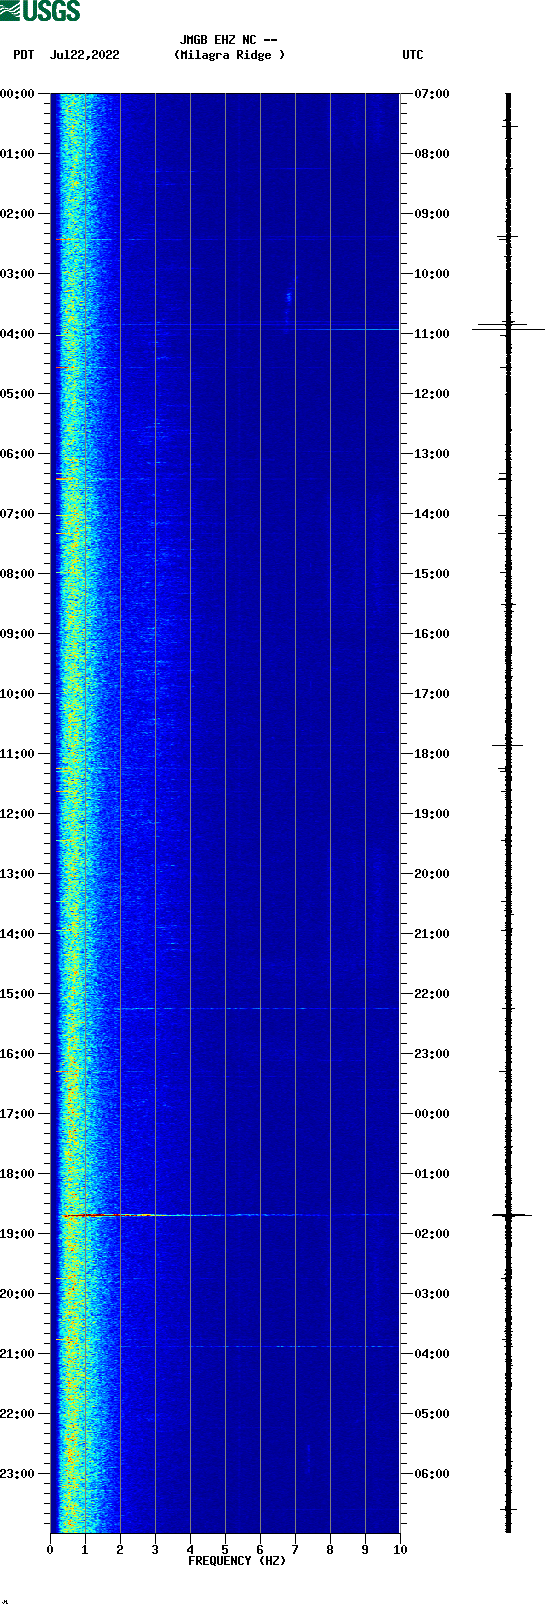Click the 1 Hz frequency tick label
552x1613 pixels.
pyautogui.click(x=85, y=1550)
